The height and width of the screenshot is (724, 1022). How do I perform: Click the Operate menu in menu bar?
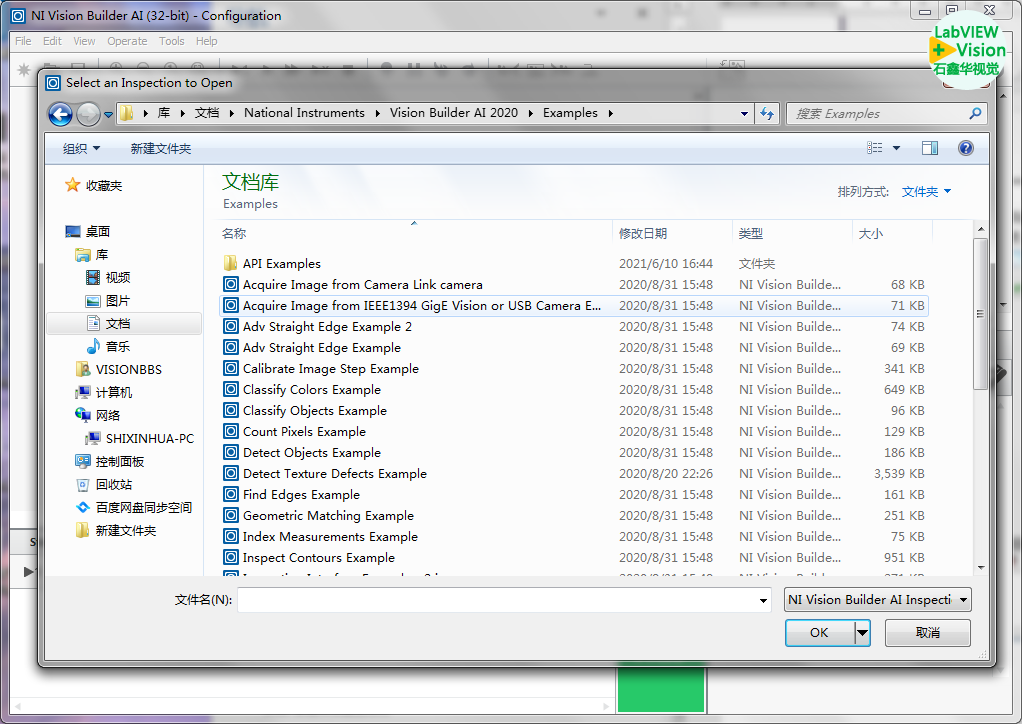(x=127, y=41)
